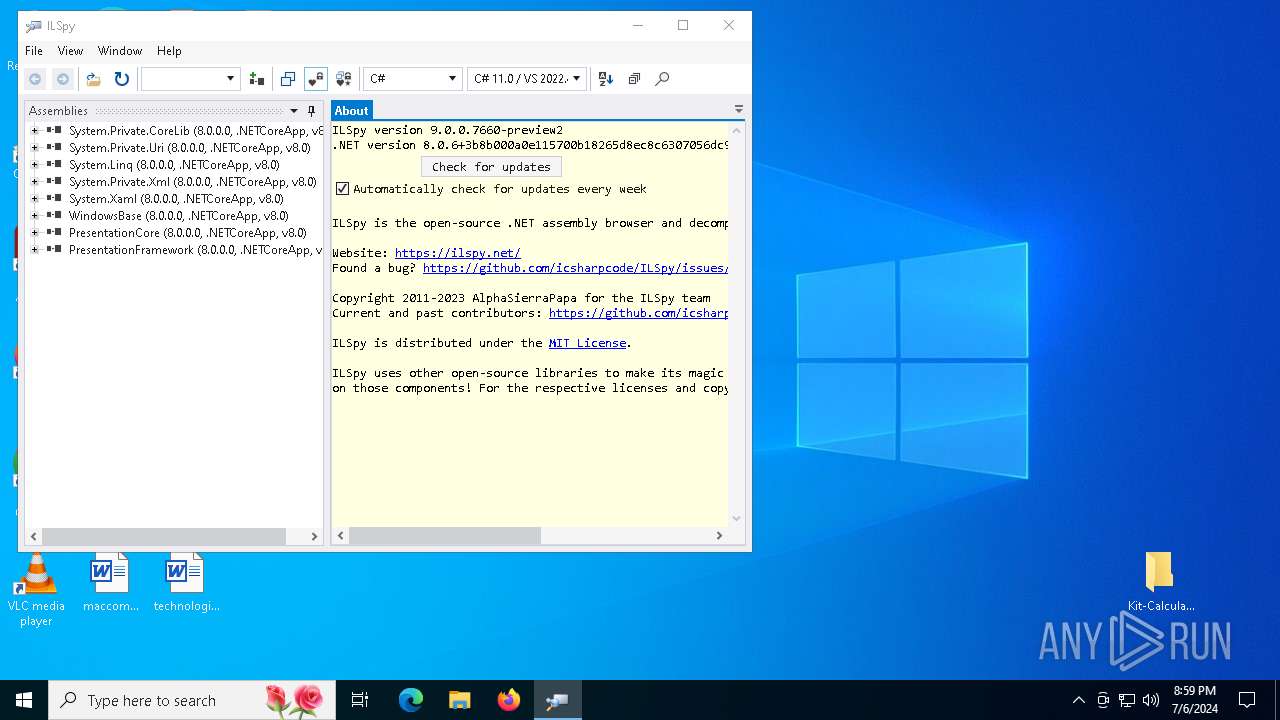
Task: Open the https://ilspy.net/ website link
Action: coord(457,253)
